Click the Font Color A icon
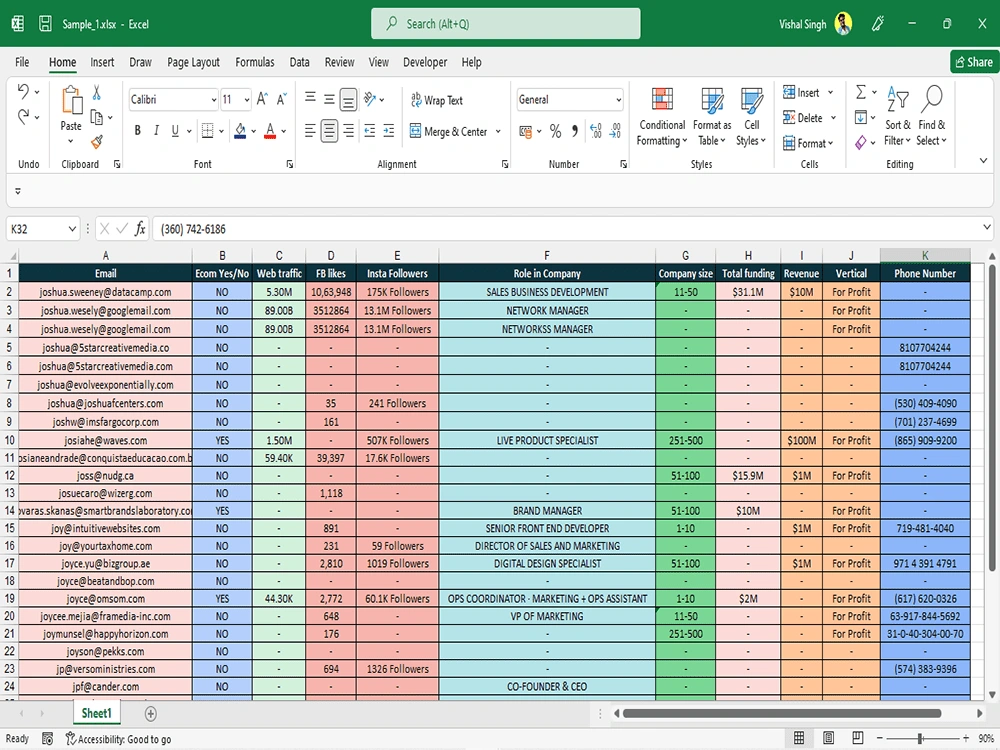This screenshot has width=1000, height=750. click(270, 131)
